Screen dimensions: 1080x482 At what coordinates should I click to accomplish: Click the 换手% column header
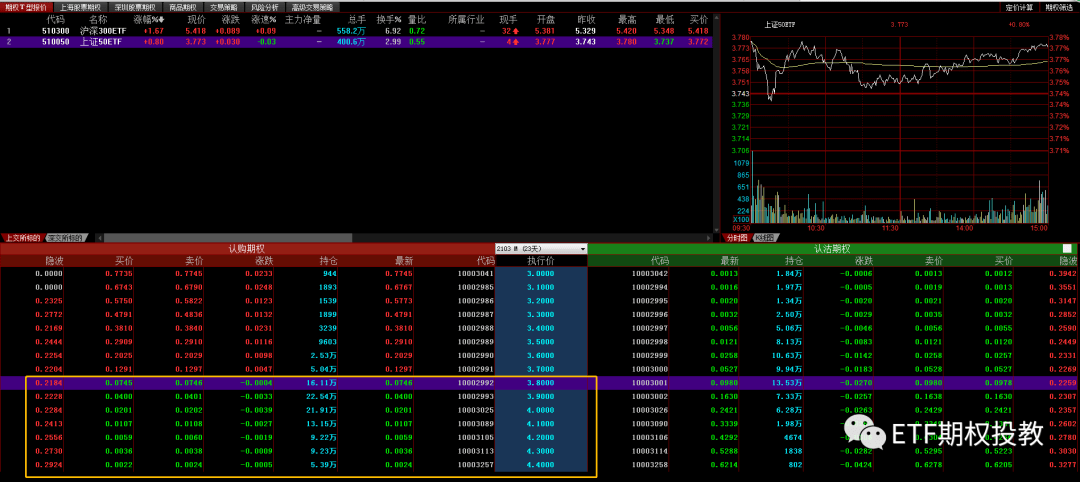pos(388,19)
